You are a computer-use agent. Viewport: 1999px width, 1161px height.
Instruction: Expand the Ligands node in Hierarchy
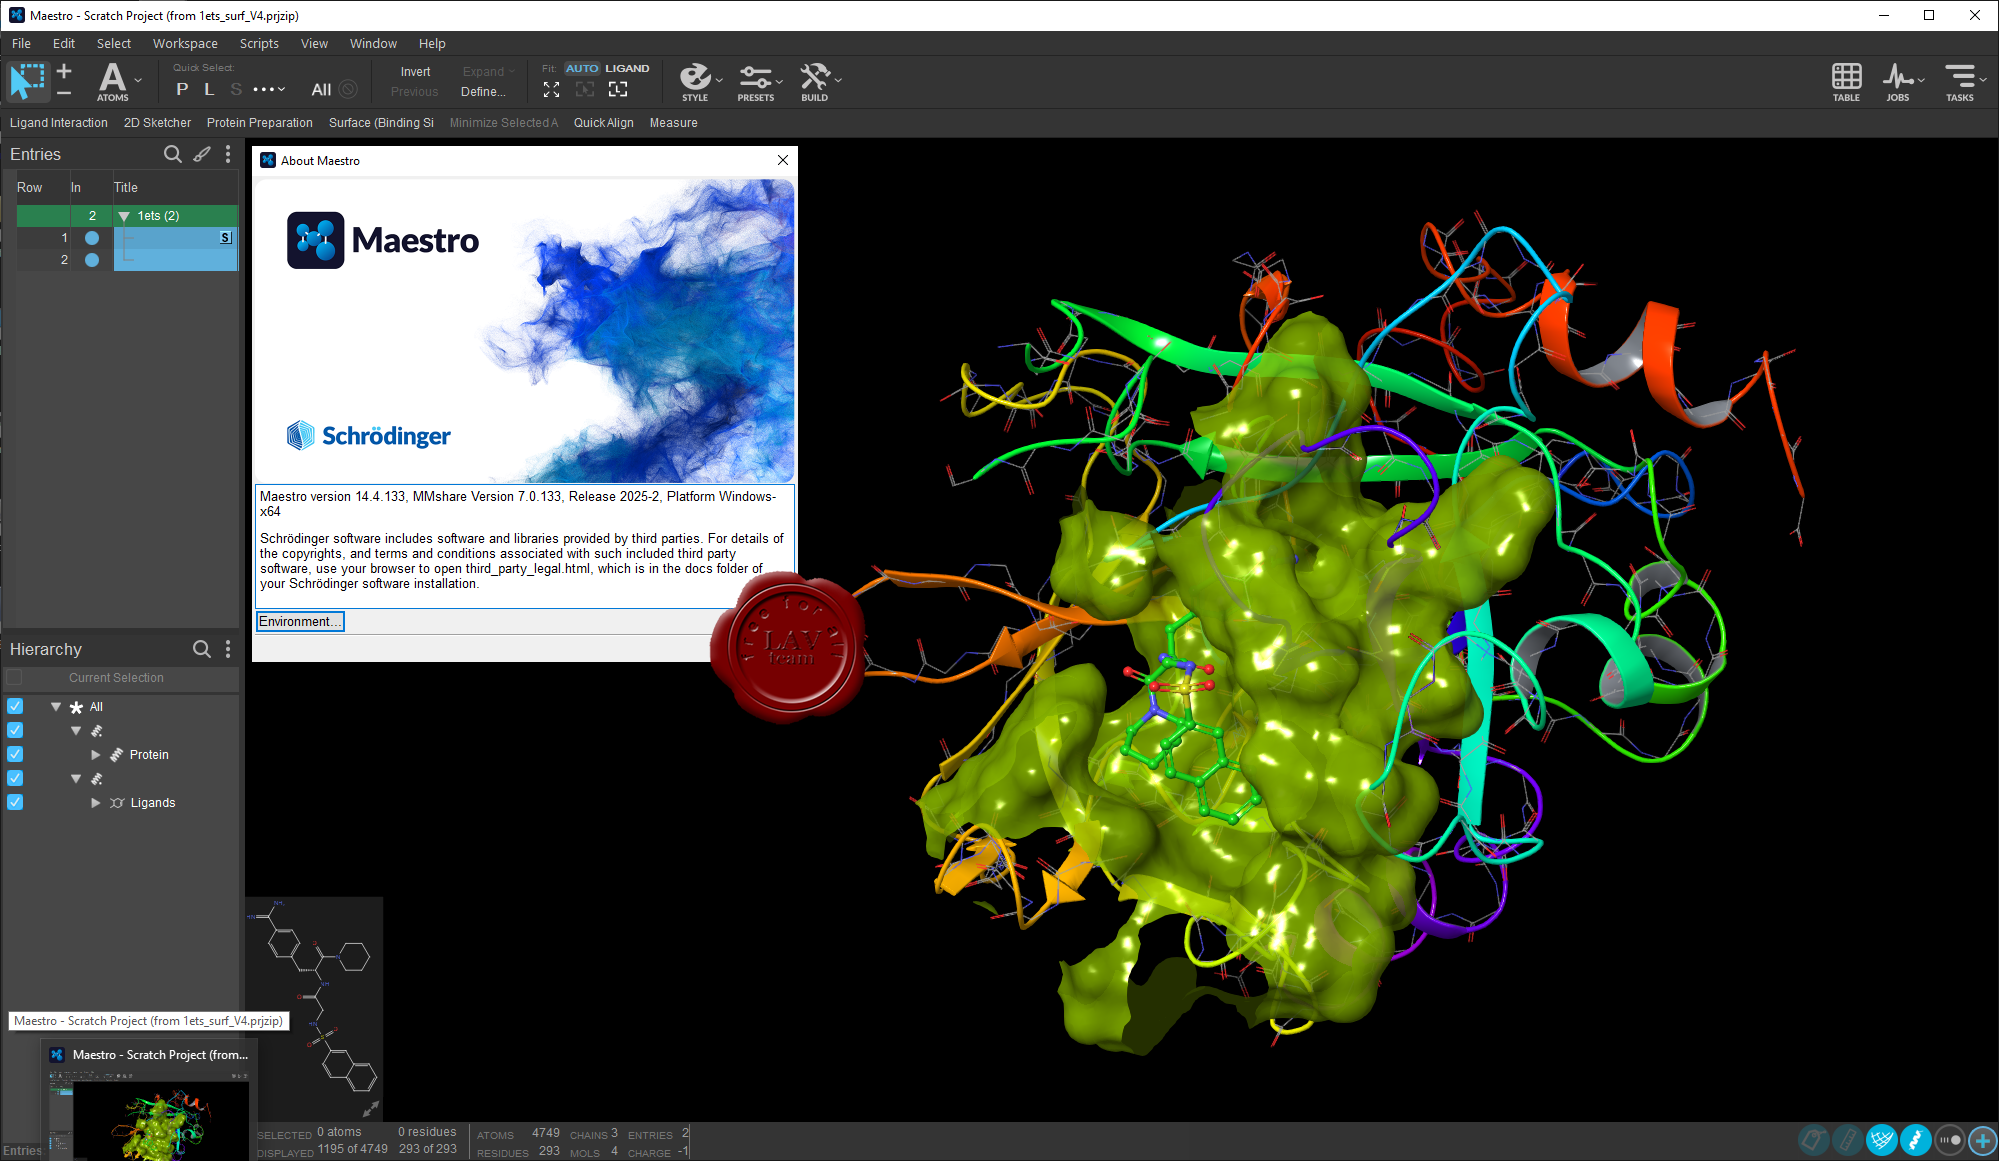click(96, 803)
